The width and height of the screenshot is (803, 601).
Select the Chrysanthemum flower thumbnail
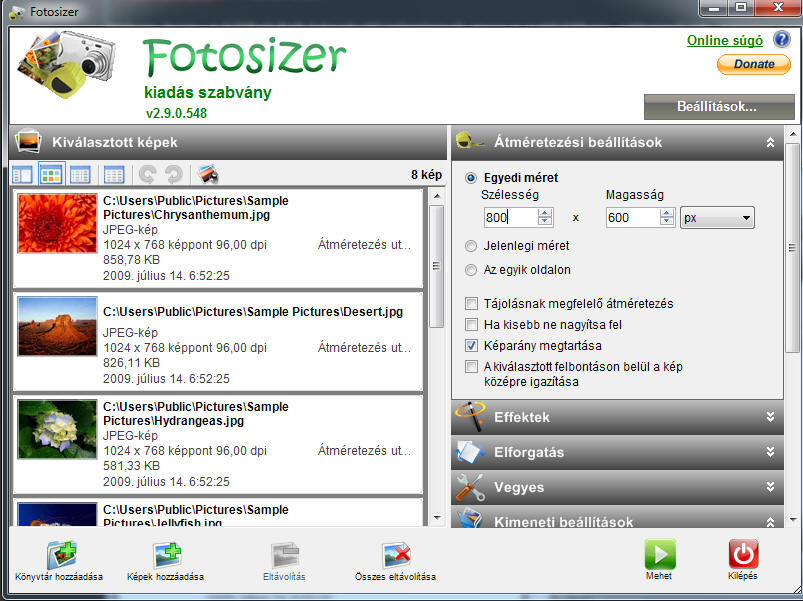click(57, 223)
